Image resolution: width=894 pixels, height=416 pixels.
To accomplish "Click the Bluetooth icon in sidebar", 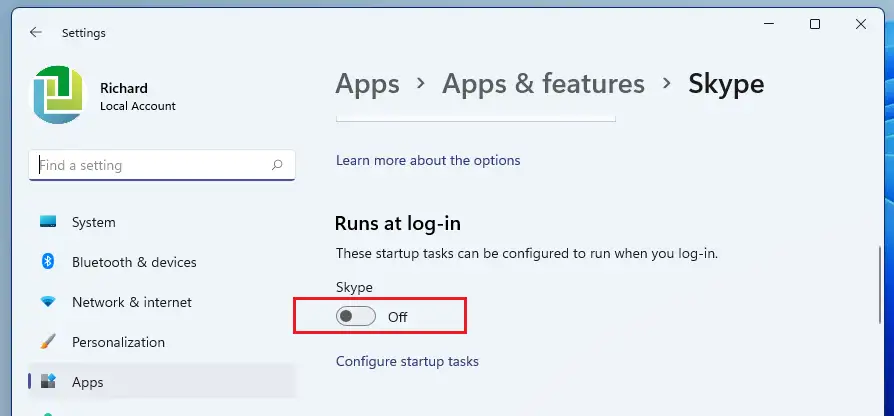I will click(48, 262).
